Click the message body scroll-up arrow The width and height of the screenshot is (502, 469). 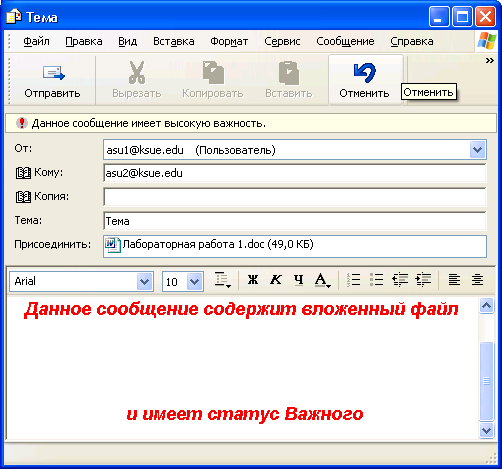(x=486, y=305)
